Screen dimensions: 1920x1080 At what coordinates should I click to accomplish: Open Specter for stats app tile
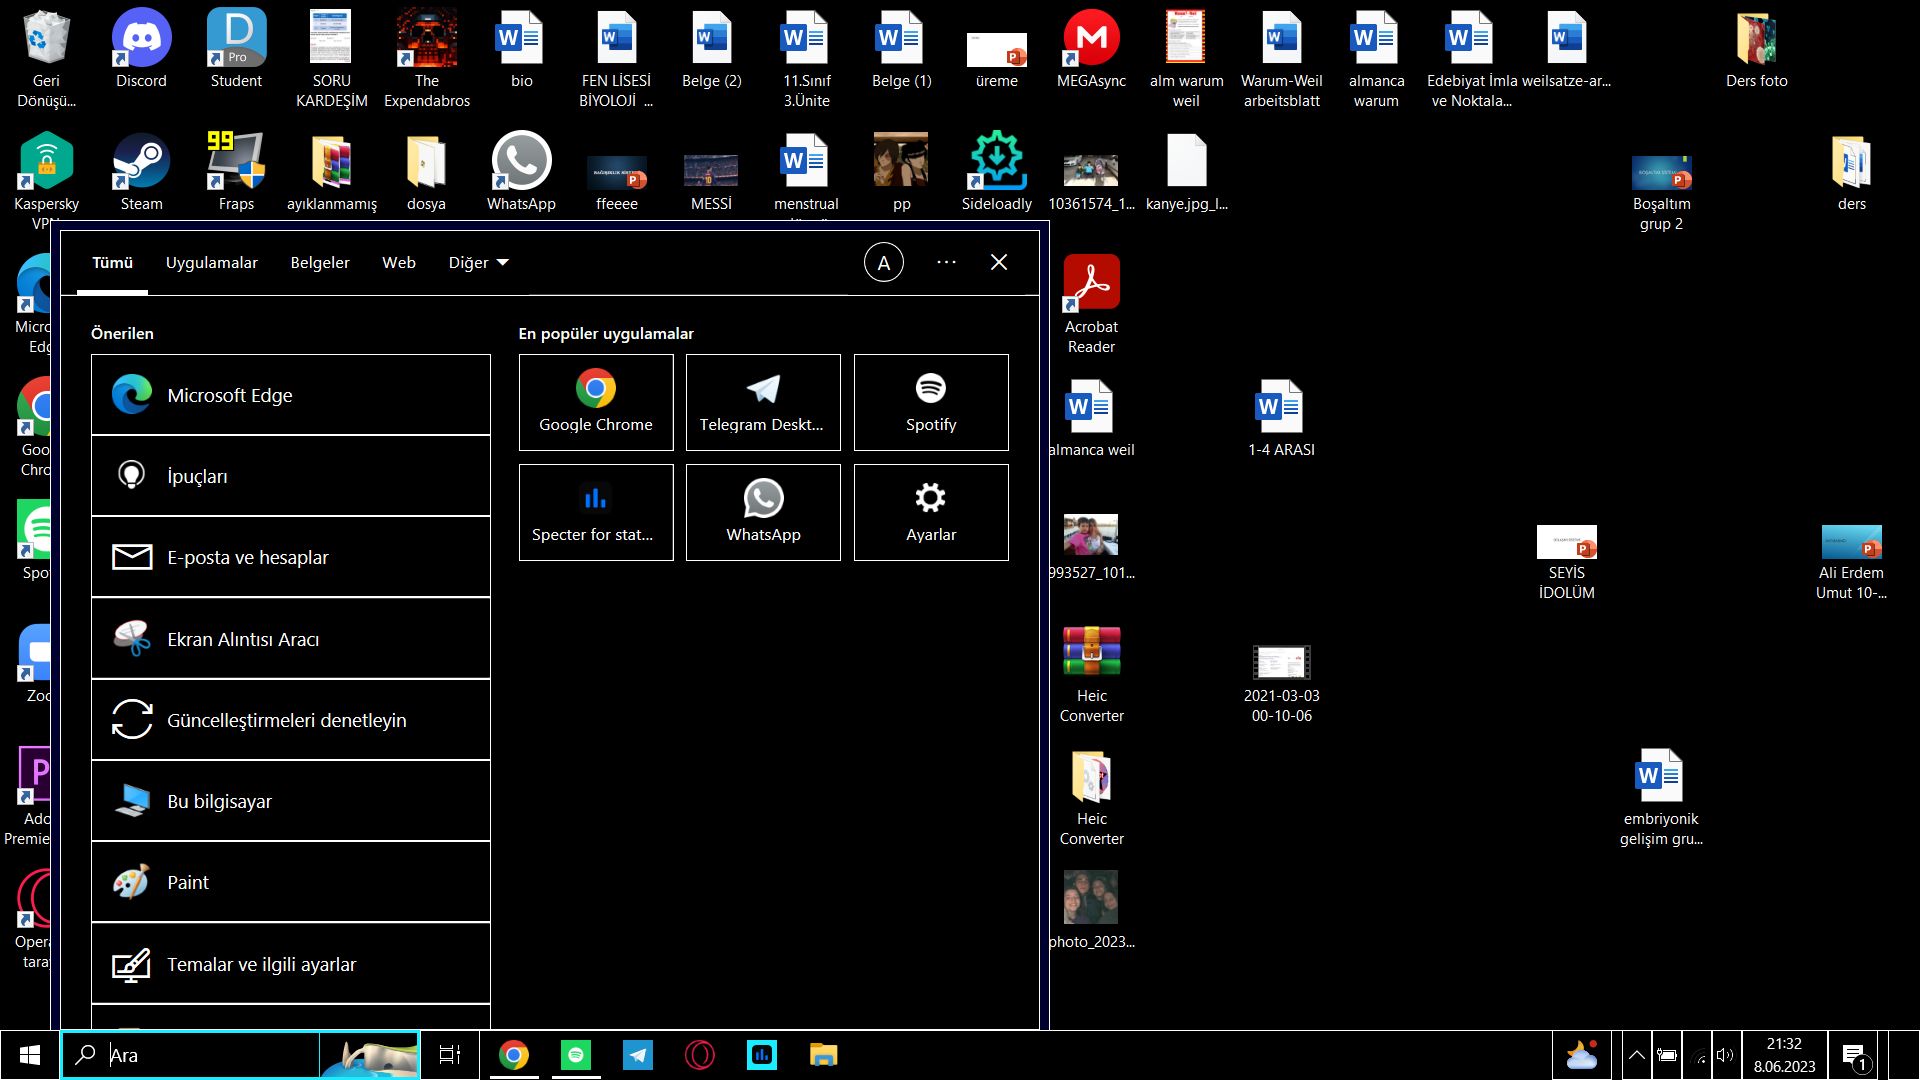(x=596, y=512)
